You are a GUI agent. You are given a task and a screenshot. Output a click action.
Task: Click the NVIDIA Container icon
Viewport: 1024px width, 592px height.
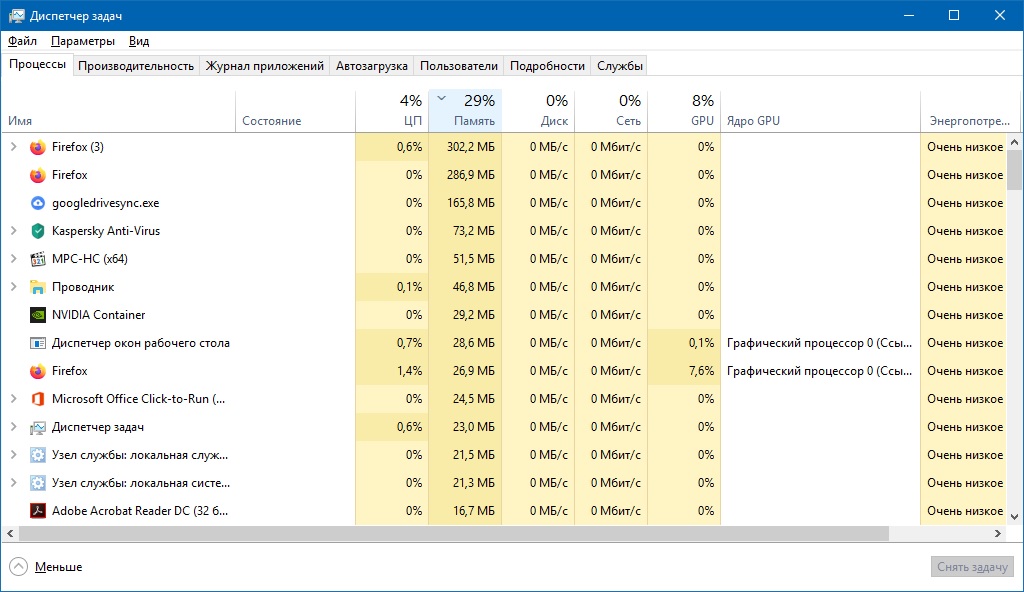tap(38, 315)
